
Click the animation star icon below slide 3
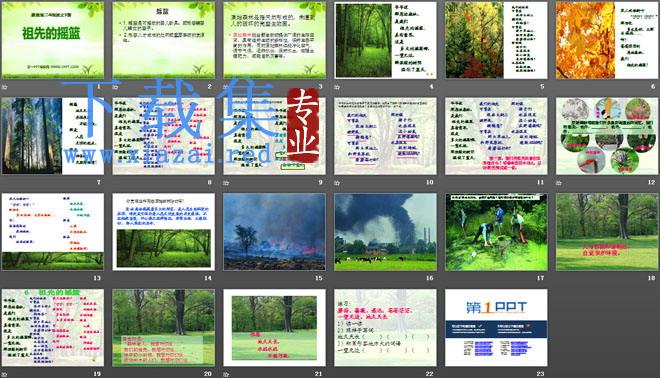point(227,87)
